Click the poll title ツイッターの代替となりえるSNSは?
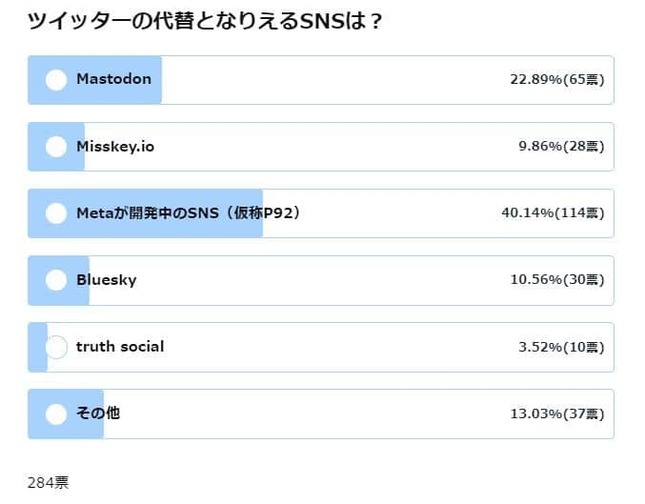Image resolution: width=645 pixels, height=504 pixels. [205, 22]
